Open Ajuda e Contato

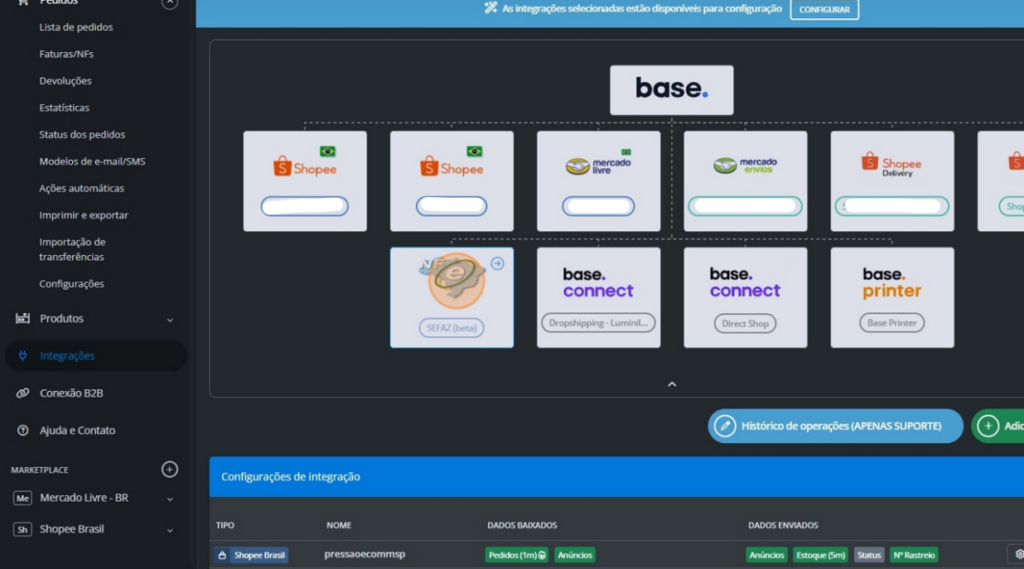[77, 430]
